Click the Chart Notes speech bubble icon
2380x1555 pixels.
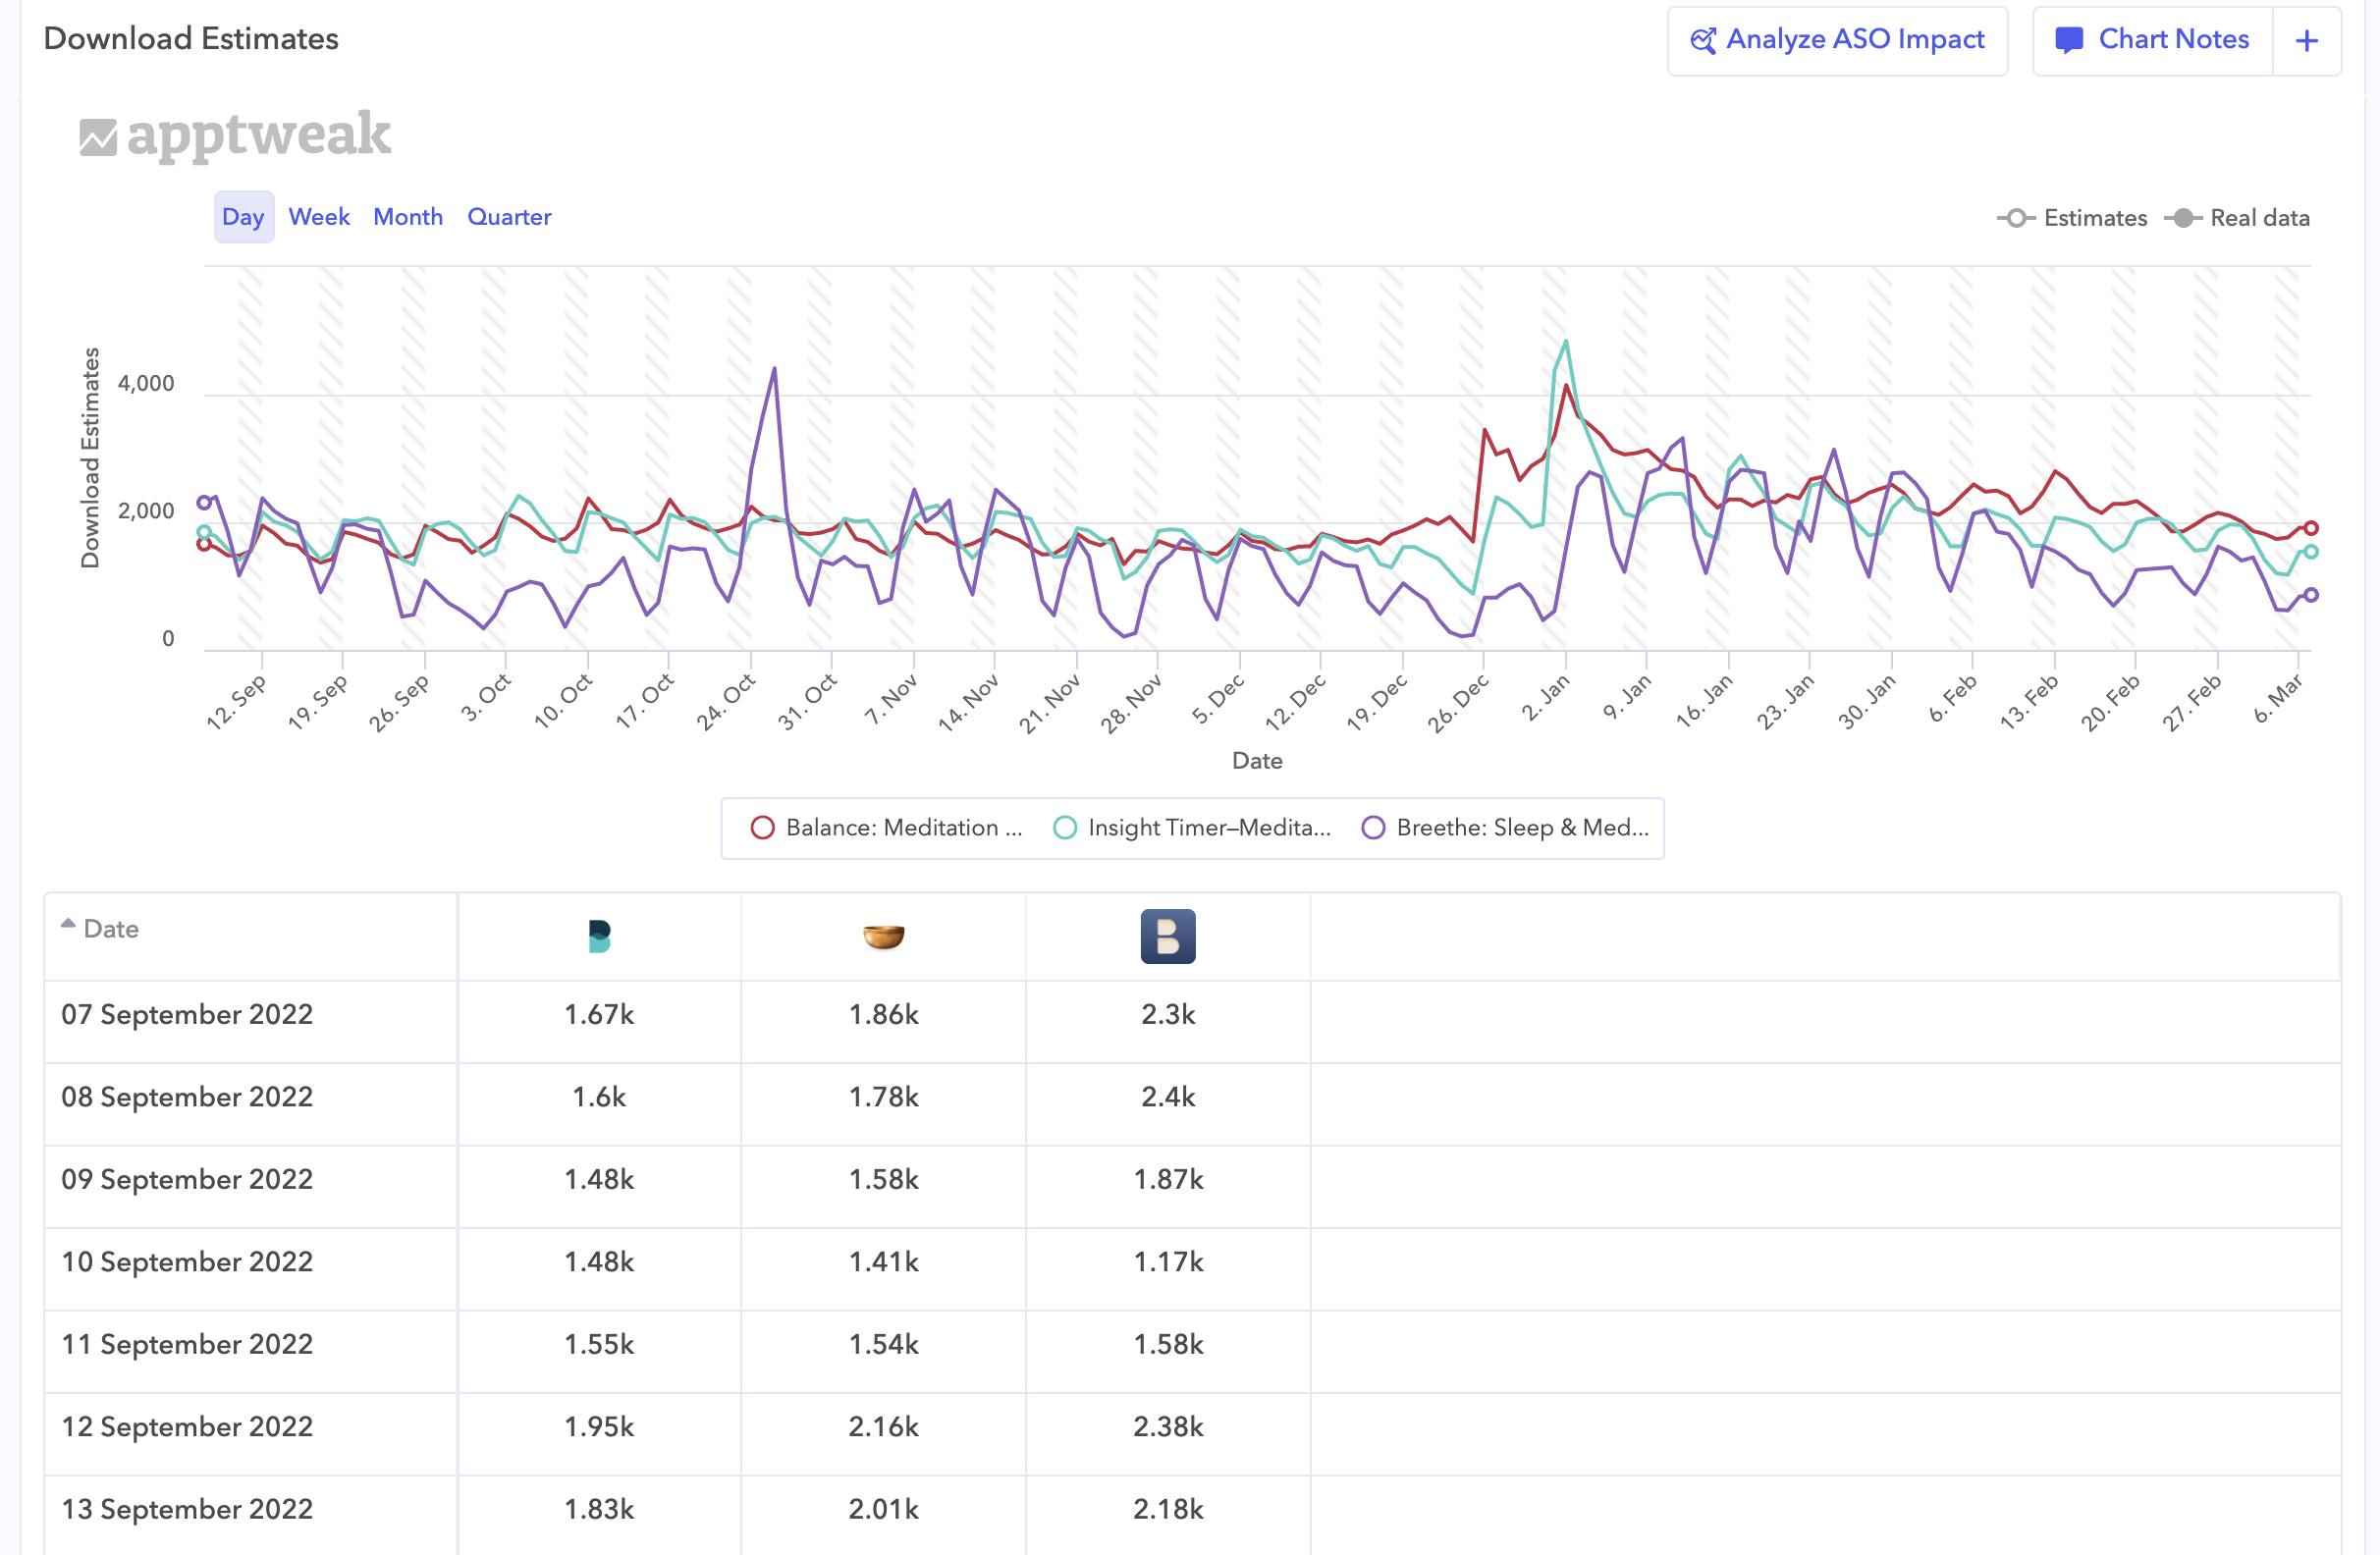[x=2068, y=40]
